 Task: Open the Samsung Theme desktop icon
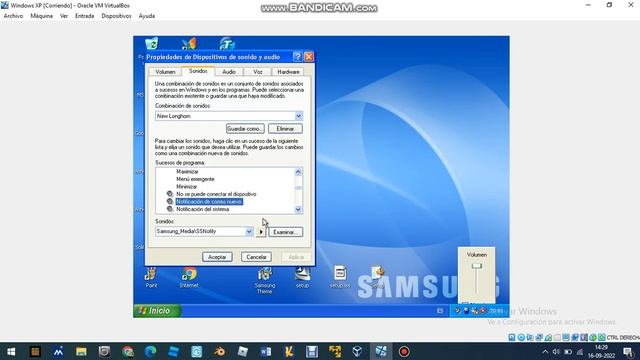click(x=264, y=280)
